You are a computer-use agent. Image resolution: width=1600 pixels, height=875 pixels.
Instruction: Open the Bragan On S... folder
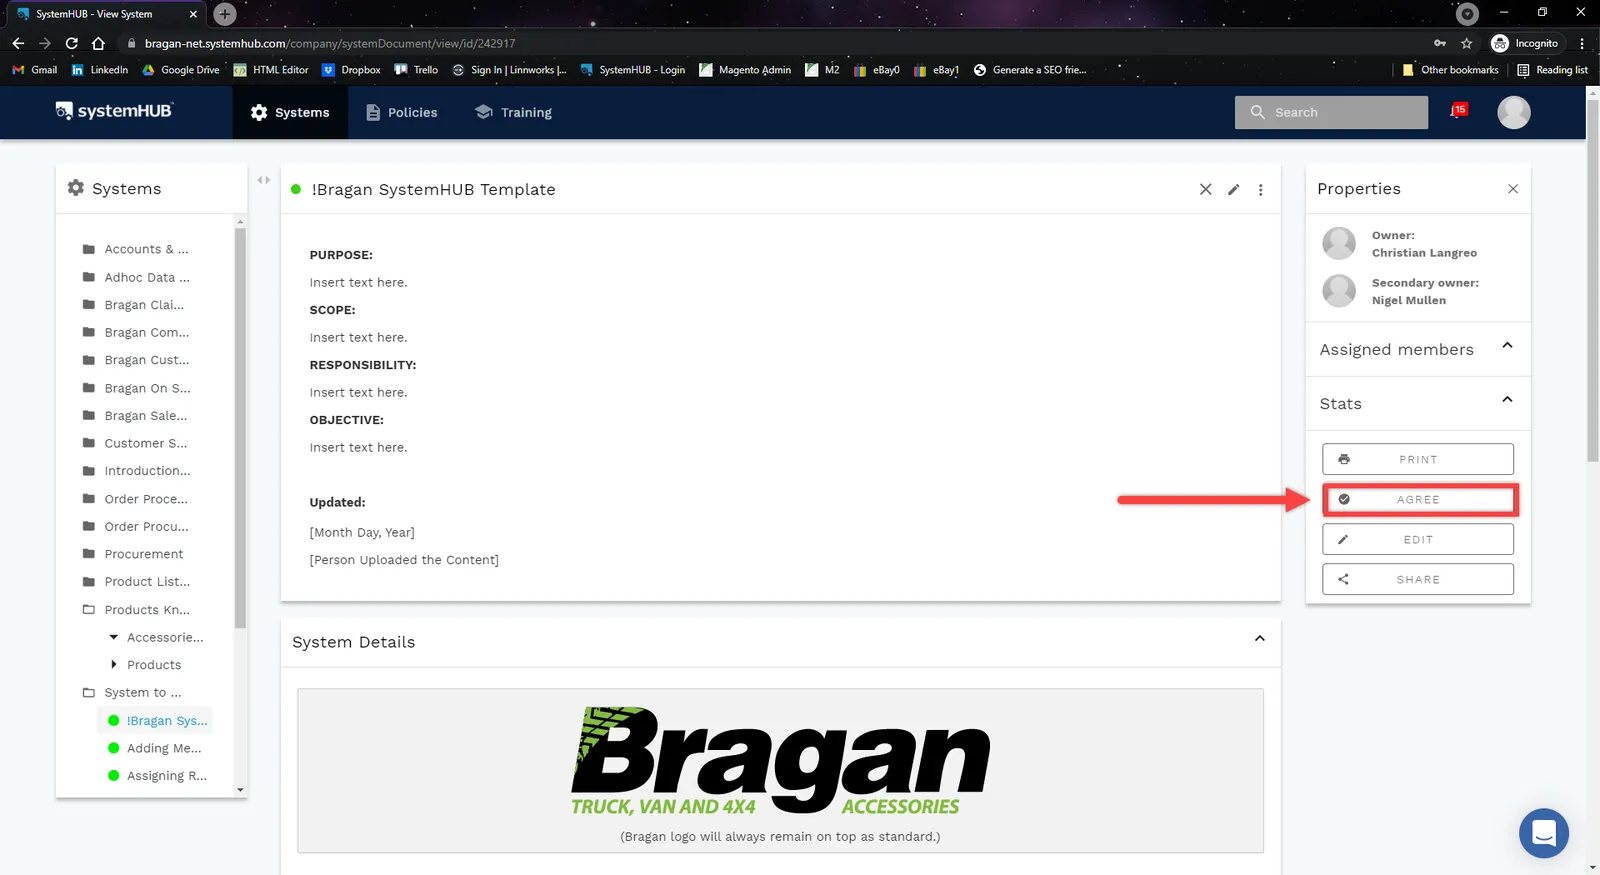pyautogui.click(x=136, y=388)
